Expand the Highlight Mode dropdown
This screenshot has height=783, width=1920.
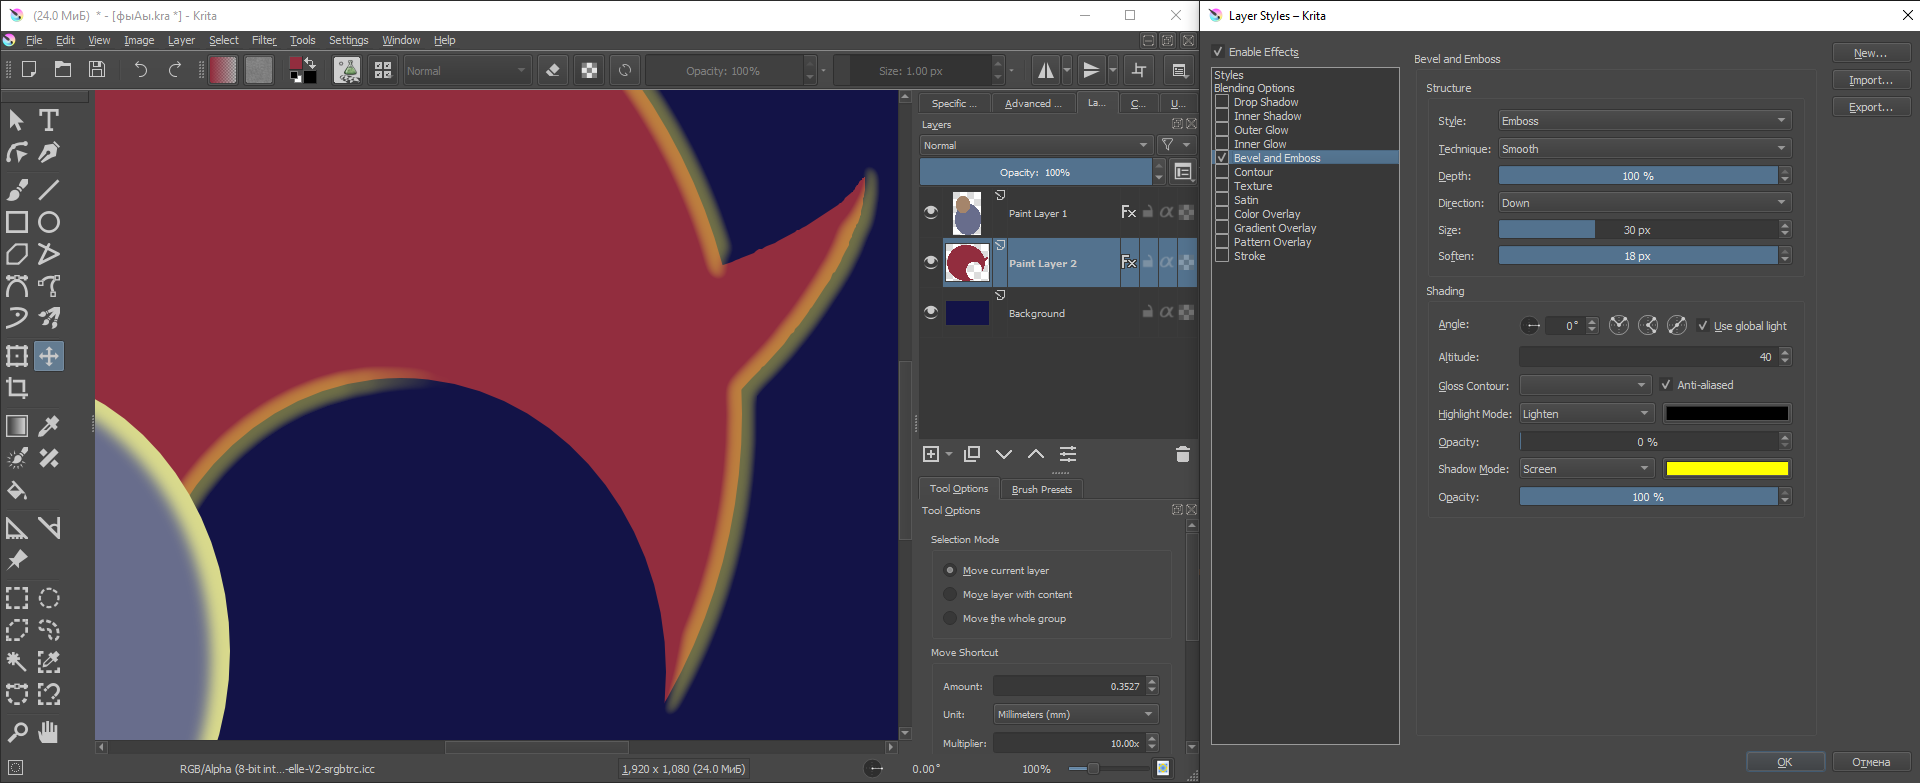click(1585, 414)
